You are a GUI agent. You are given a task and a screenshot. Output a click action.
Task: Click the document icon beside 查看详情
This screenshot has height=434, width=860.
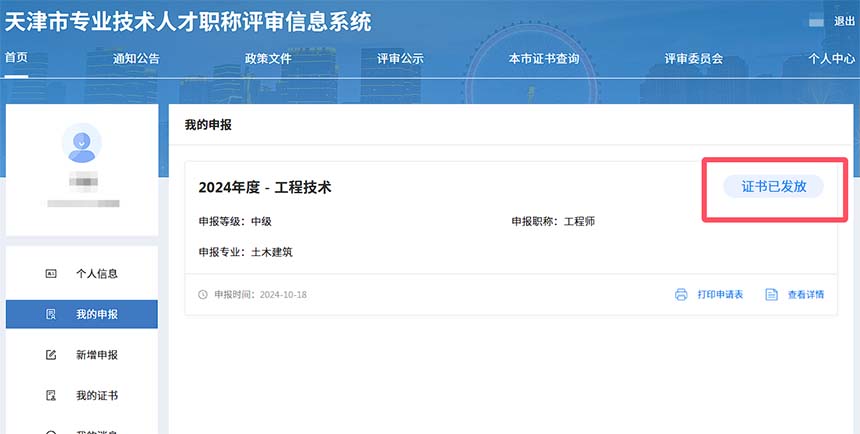click(x=771, y=295)
